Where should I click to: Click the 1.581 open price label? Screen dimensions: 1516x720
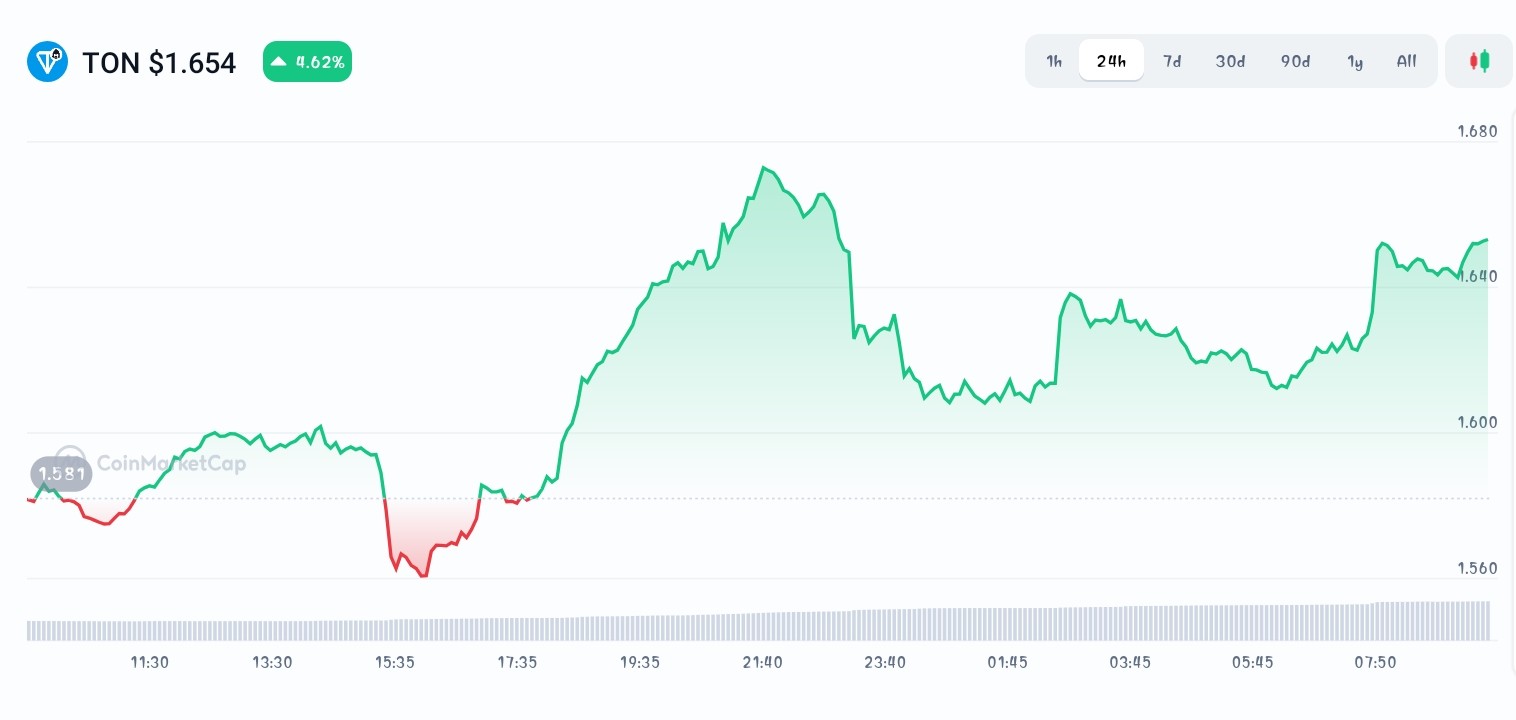[62, 474]
